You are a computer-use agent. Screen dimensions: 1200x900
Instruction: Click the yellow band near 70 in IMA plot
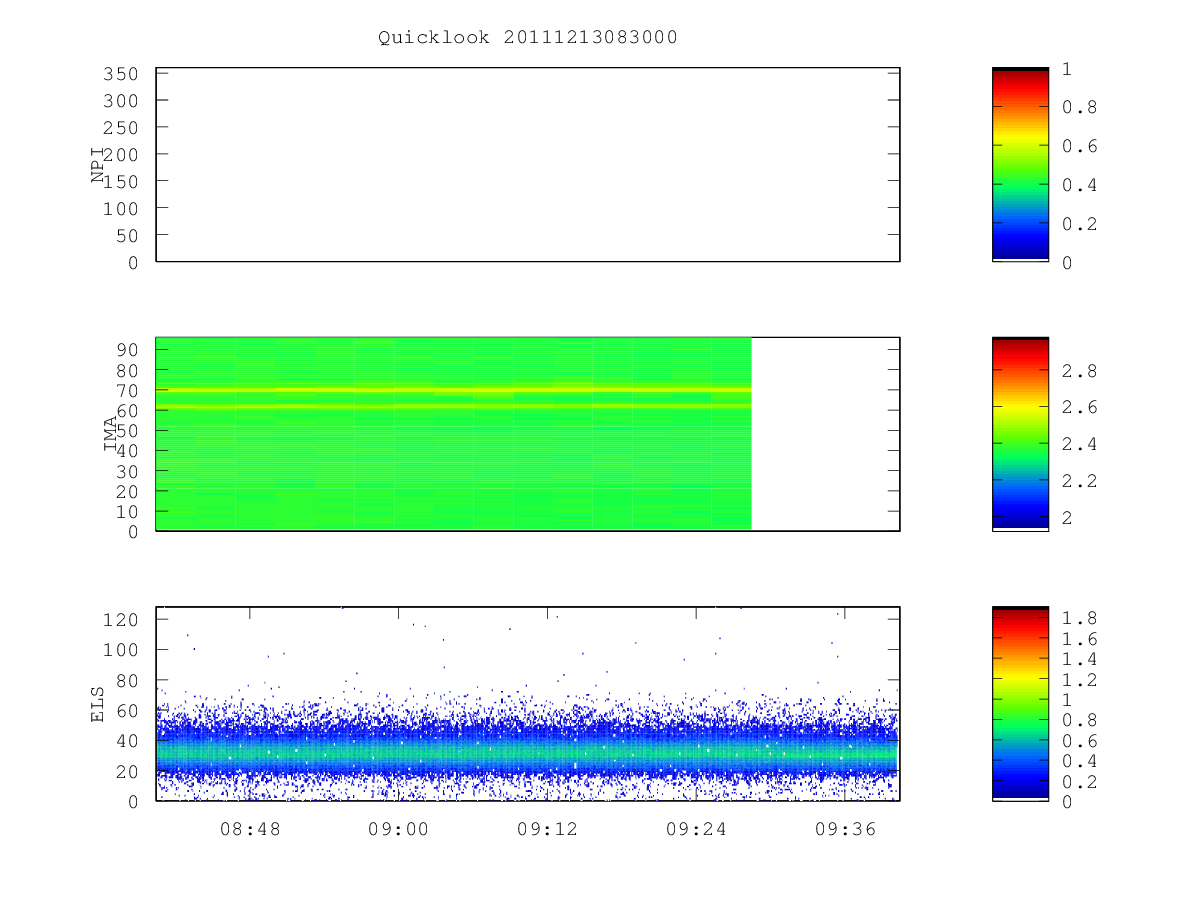tap(453, 390)
